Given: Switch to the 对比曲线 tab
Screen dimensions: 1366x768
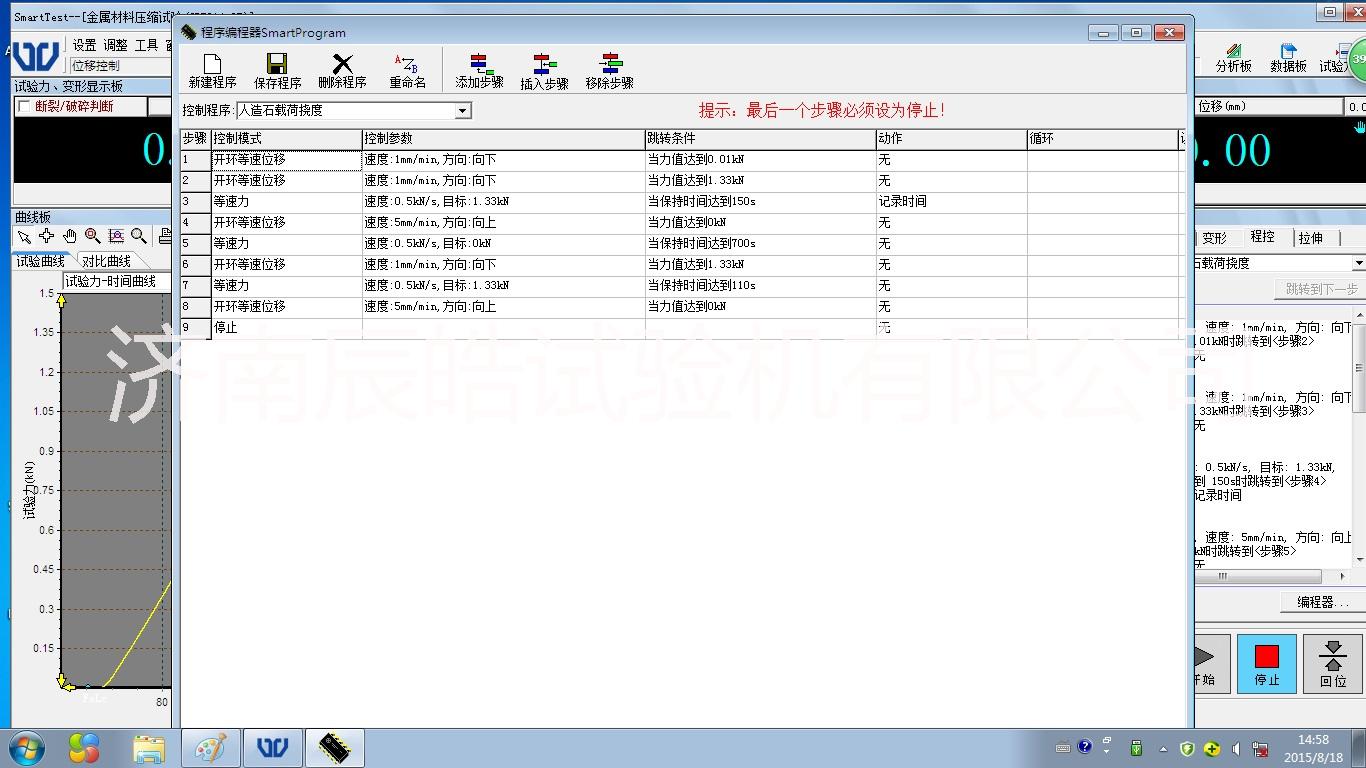Looking at the screenshot, I should coord(106,261).
